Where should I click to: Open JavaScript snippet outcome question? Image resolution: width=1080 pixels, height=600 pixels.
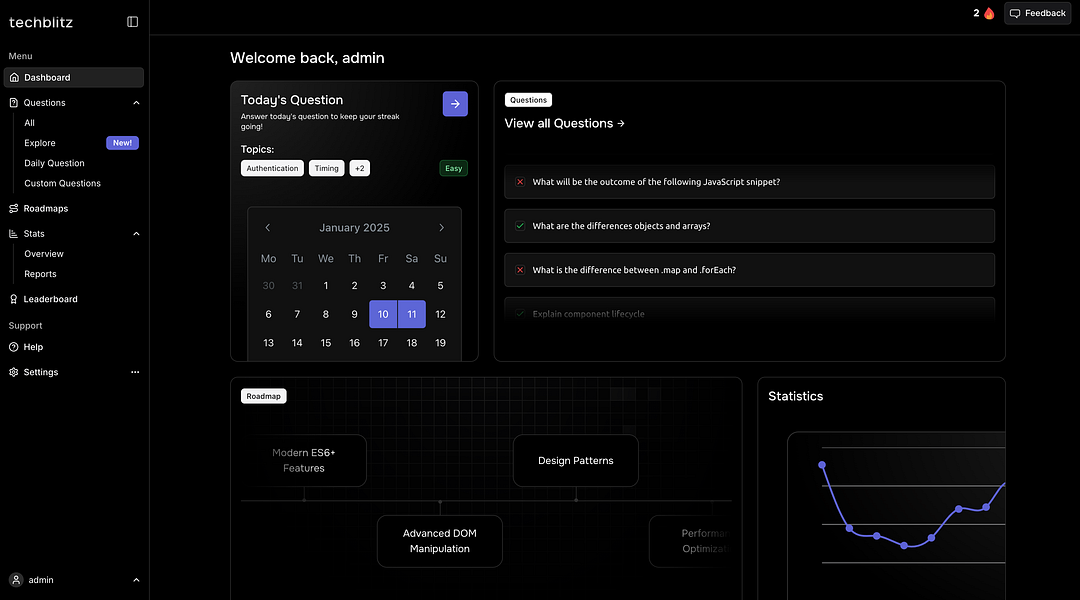pos(749,182)
